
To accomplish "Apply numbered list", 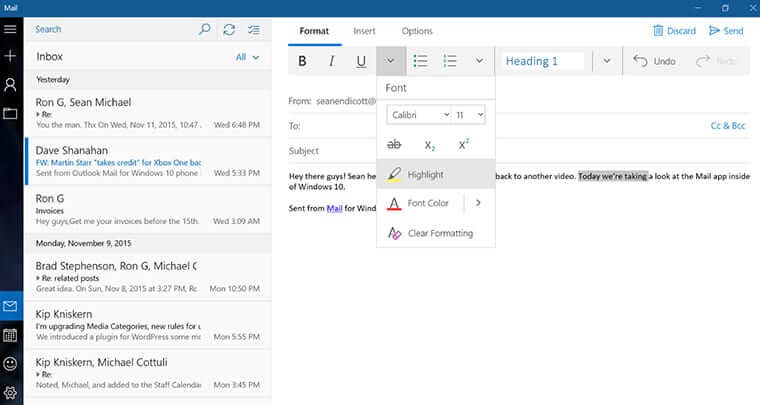I will pyautogui.click(x=450, y=61).
